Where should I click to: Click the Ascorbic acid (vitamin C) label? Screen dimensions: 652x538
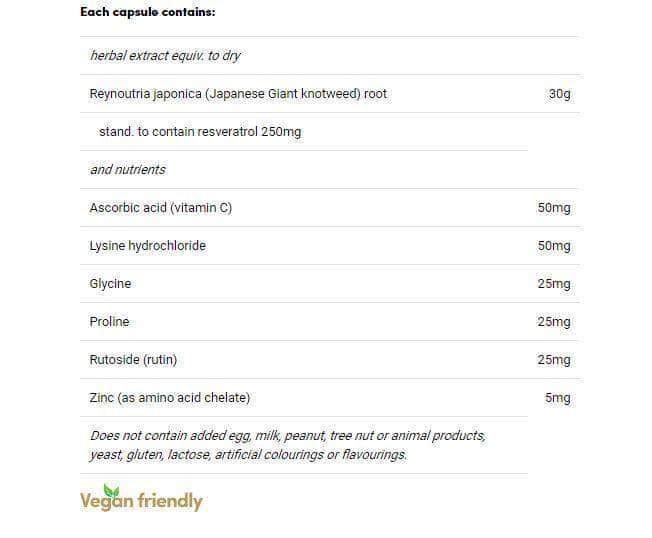161,208
